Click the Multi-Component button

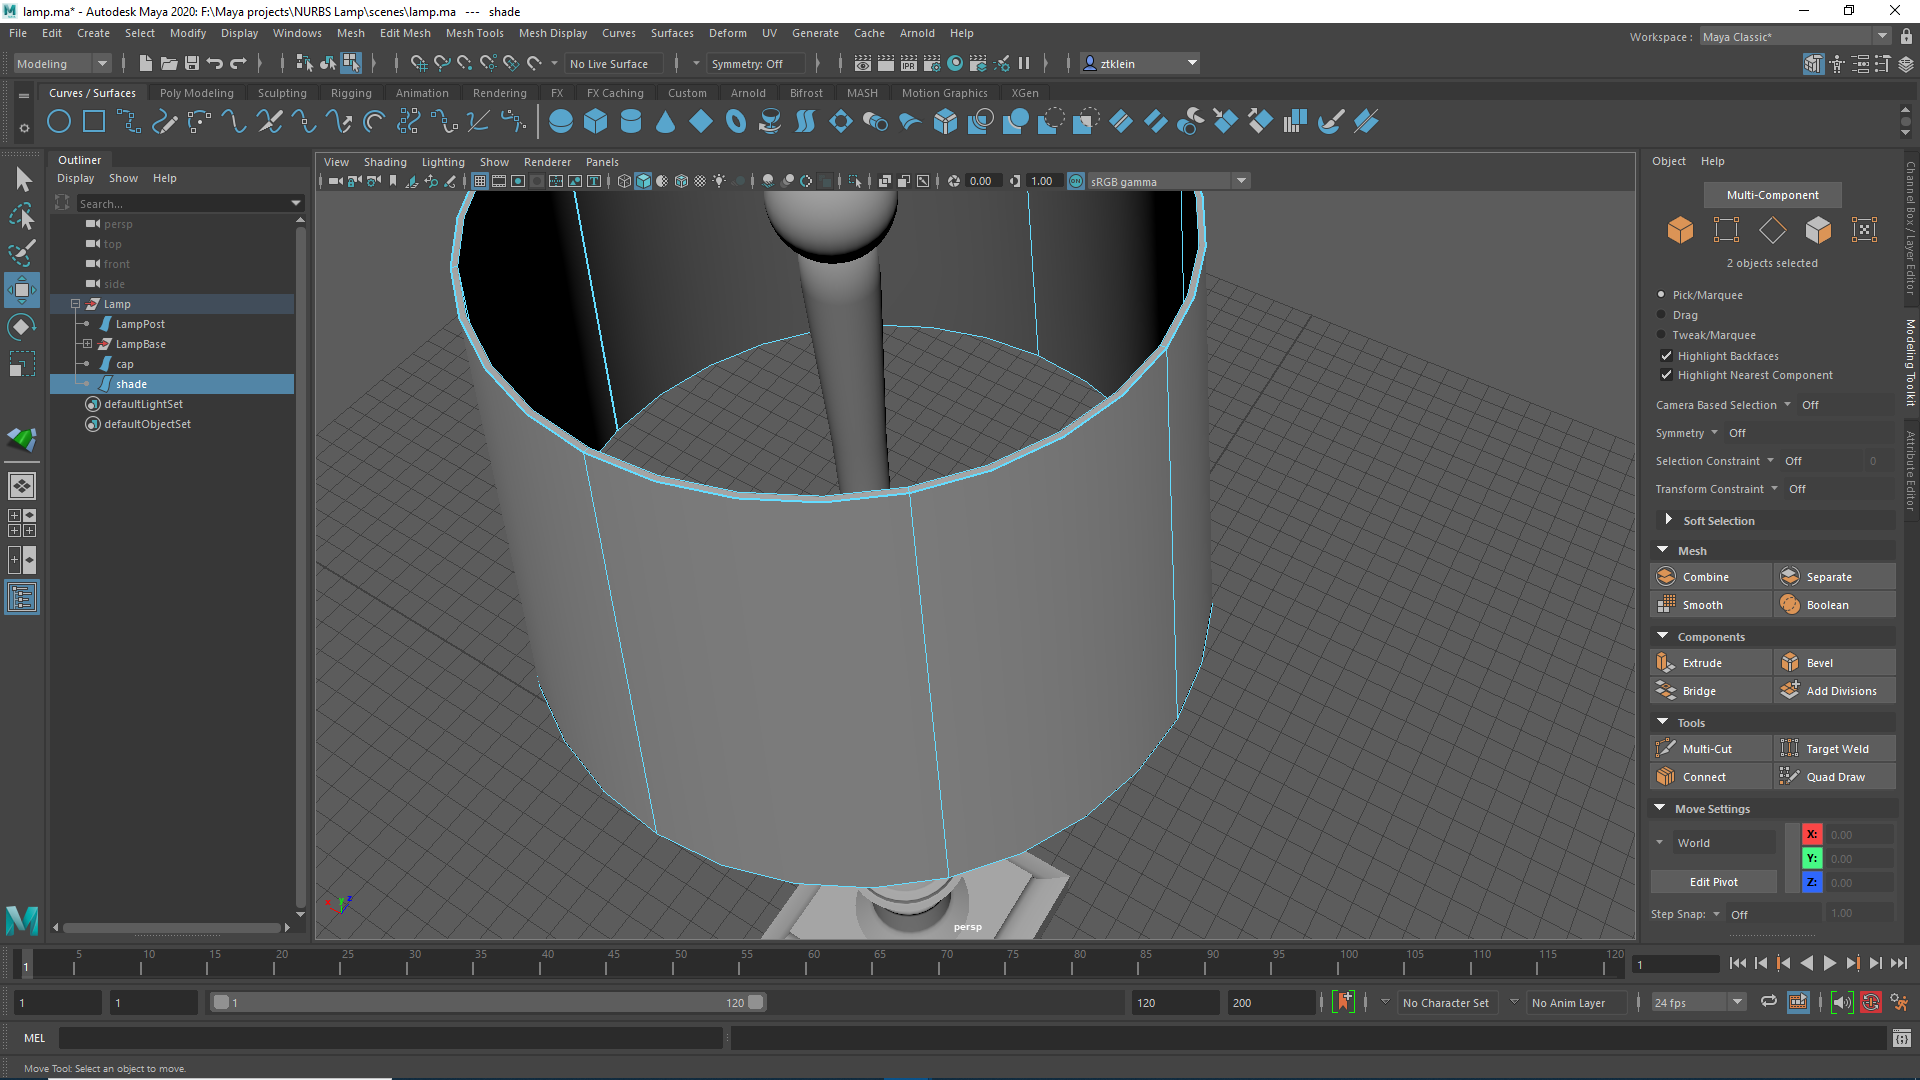(1772, 195)
